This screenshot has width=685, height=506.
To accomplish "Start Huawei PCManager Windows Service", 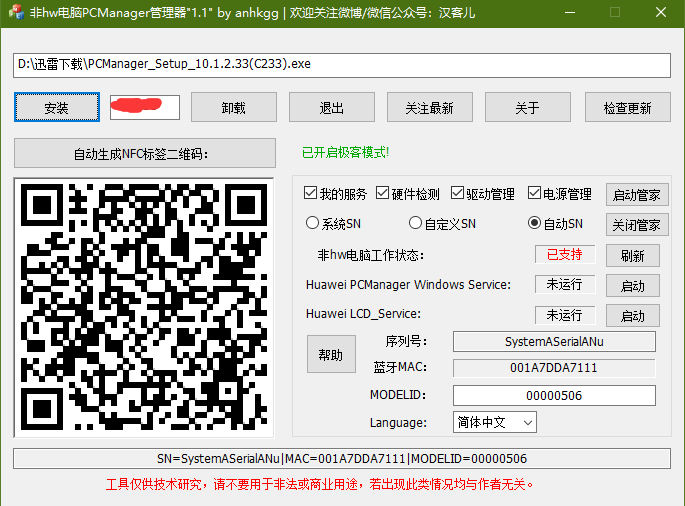I will [633, 286].
